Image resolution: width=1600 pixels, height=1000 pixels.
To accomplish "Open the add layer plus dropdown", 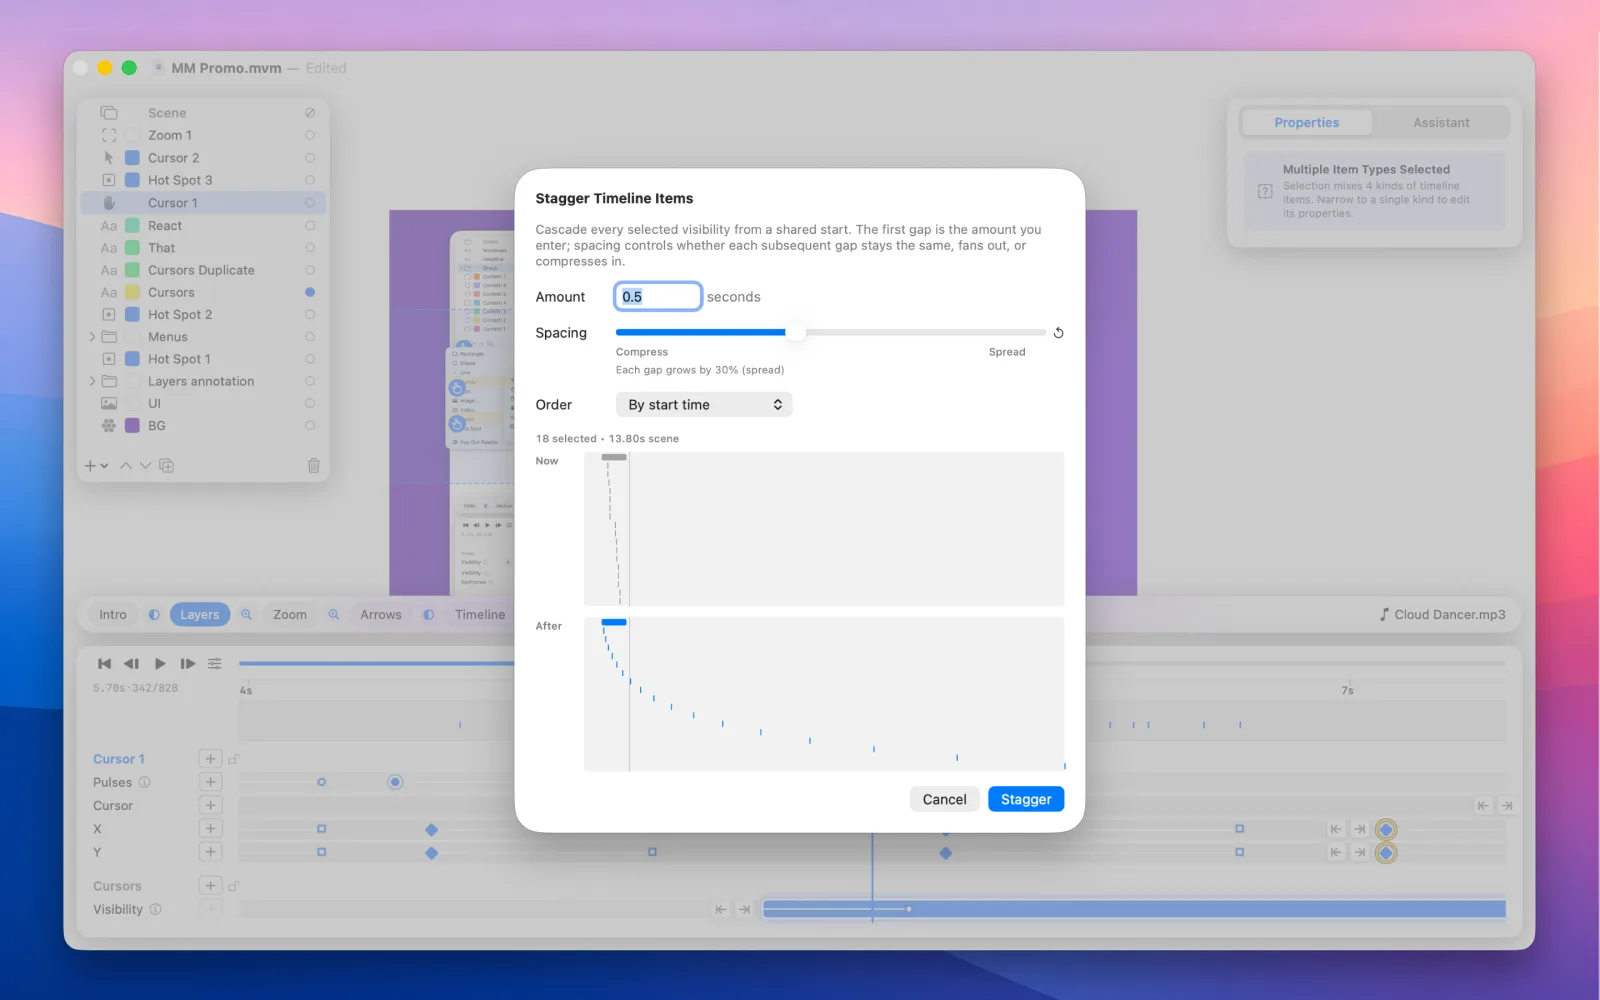I will coord(96,466).
